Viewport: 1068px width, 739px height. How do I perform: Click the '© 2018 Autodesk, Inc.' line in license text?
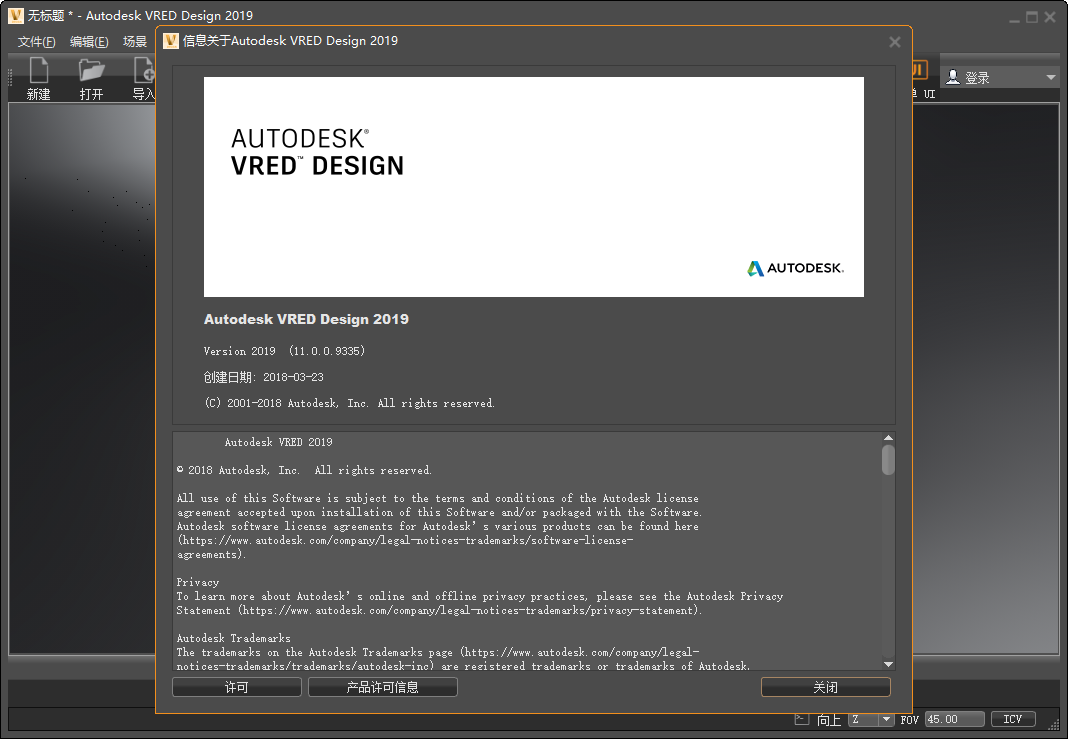pyautogui.click(x=304, y=470)
